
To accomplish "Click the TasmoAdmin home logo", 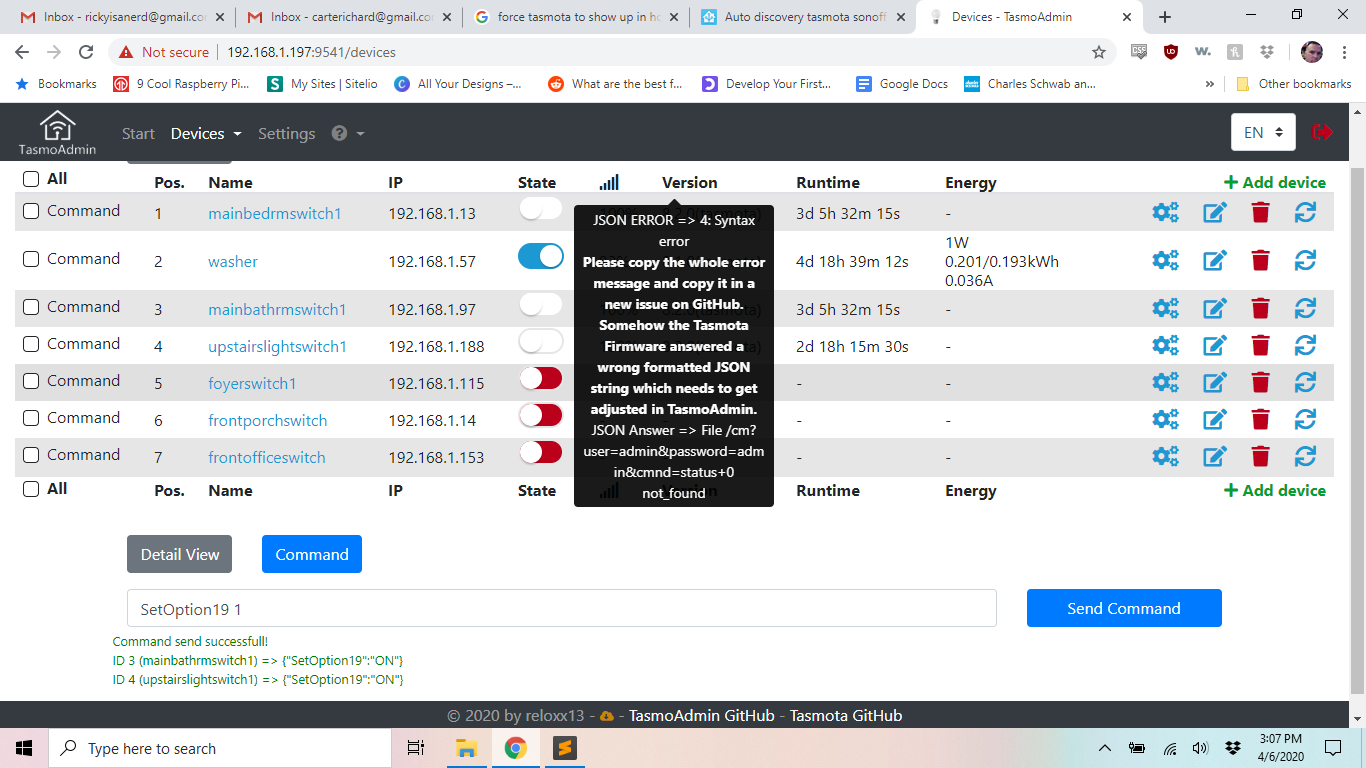I will (55, 131).
